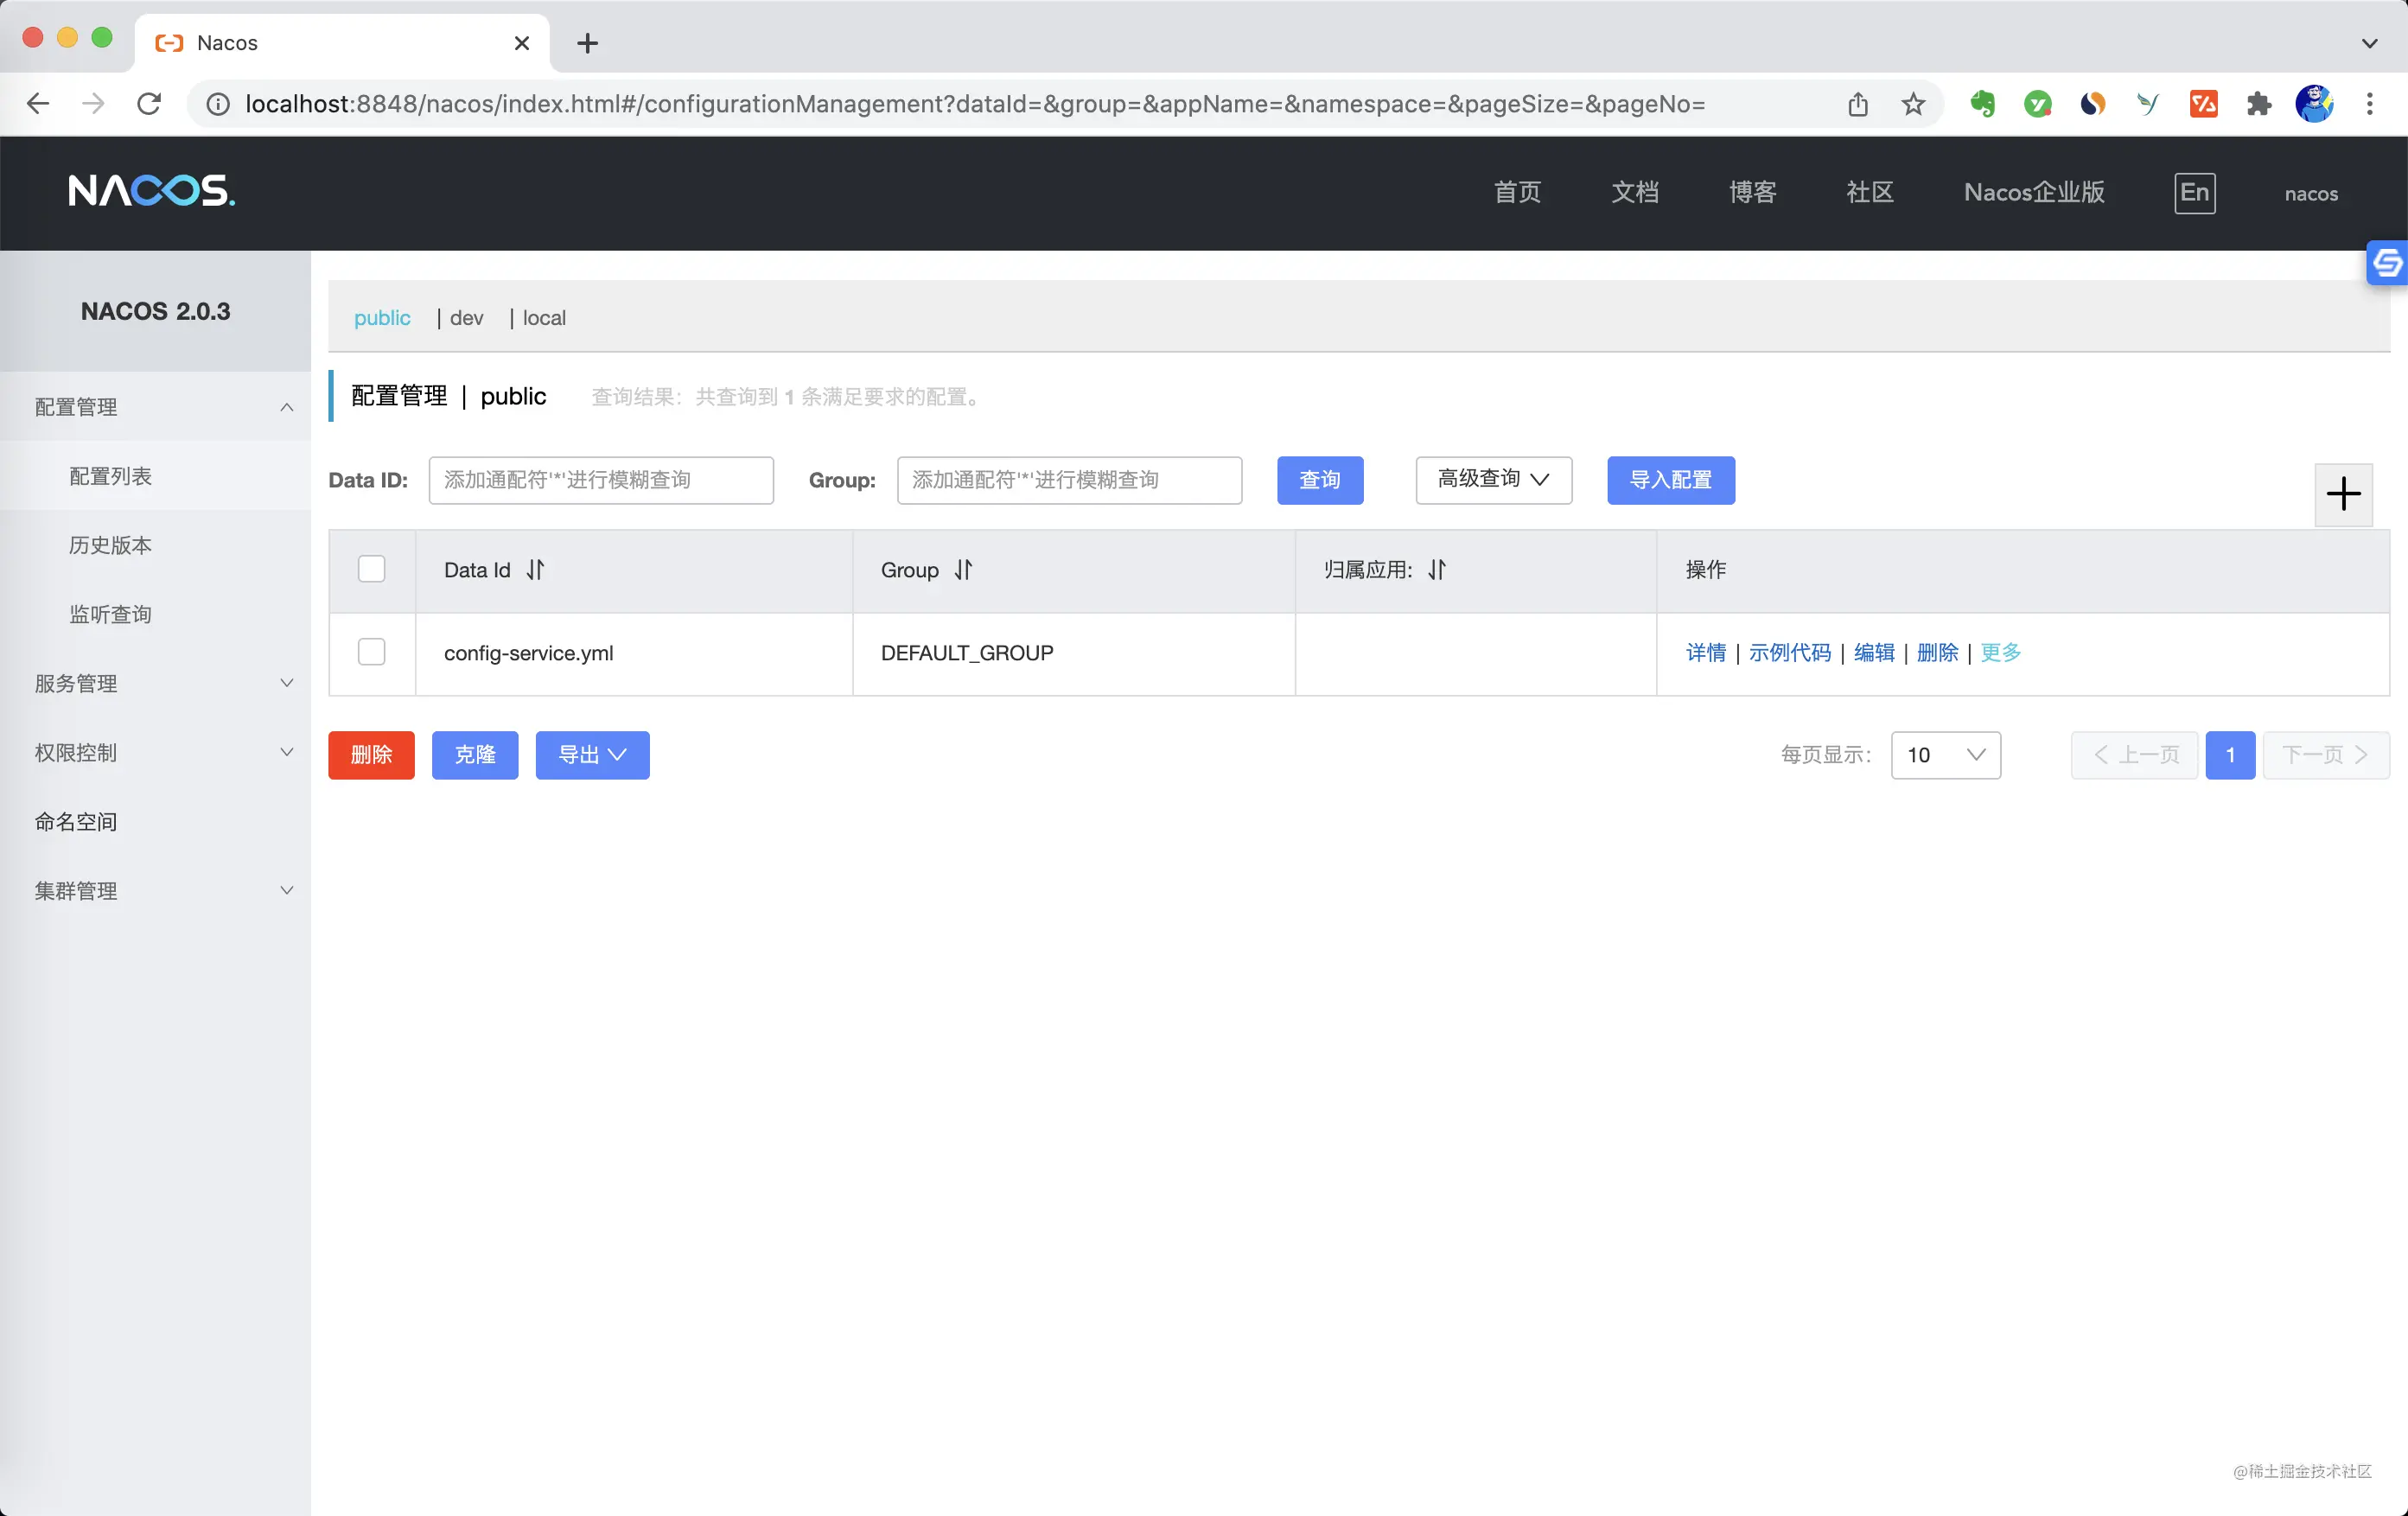
Task: Sort table by Data Id column
Action: click(x=535, y=570)
